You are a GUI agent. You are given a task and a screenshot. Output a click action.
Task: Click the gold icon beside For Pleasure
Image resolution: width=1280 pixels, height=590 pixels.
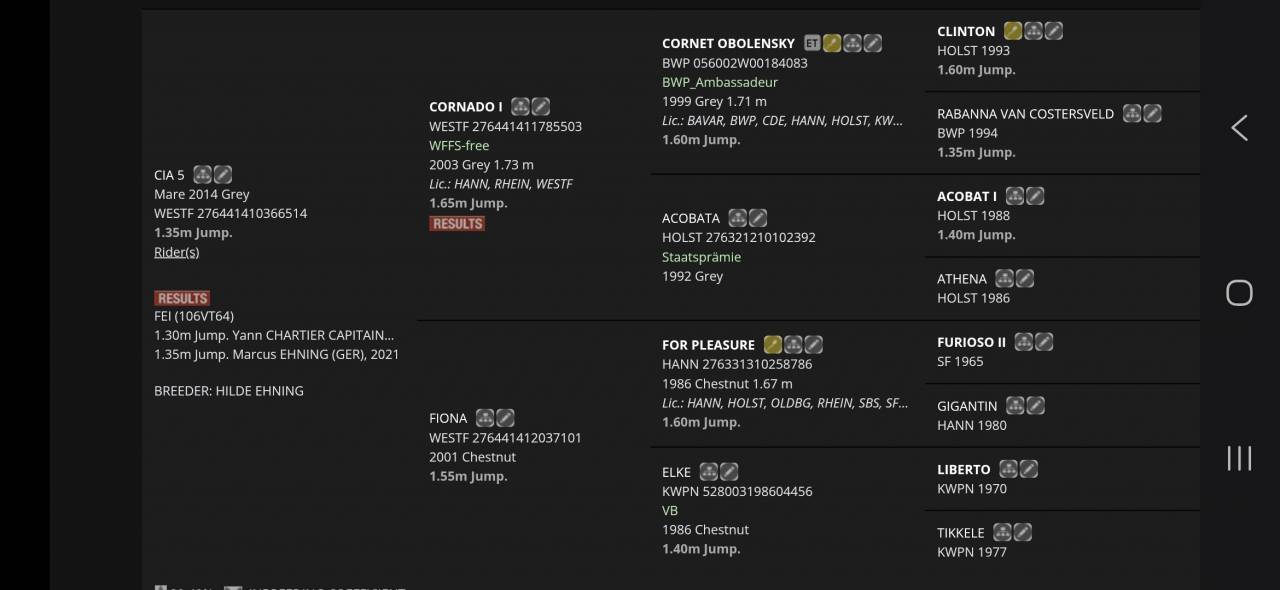point(773,345)
